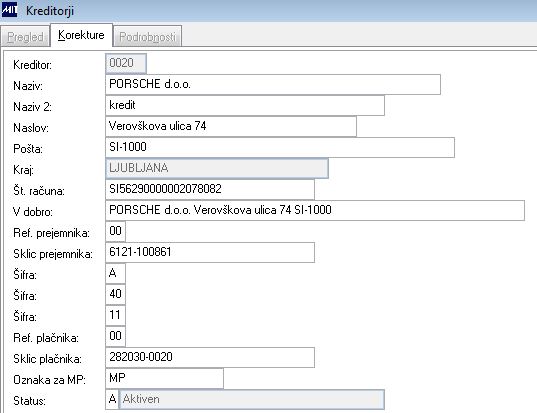Click the Kreditor field showing 0020
This screenshot has width=537, height=413.
click(x=126, y=63)
